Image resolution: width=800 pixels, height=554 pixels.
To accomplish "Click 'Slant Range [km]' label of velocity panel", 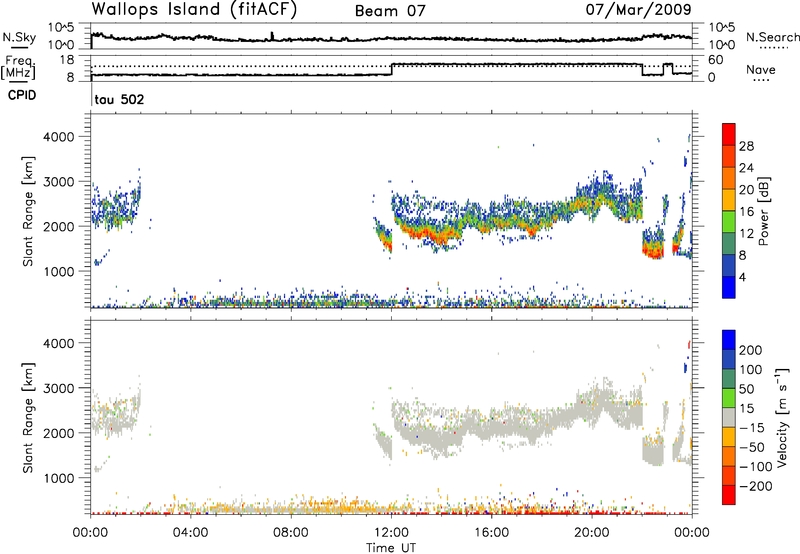I will (28, 418).
